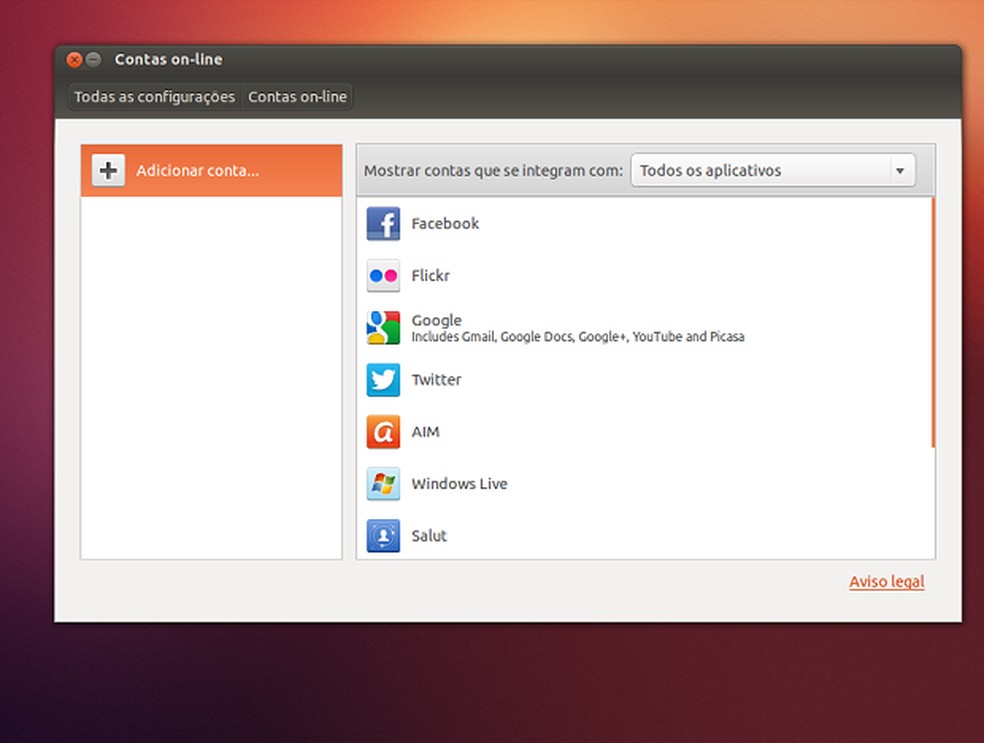Select the Facebook label in list
Screen dimensions: 984x743
point(445,223)
